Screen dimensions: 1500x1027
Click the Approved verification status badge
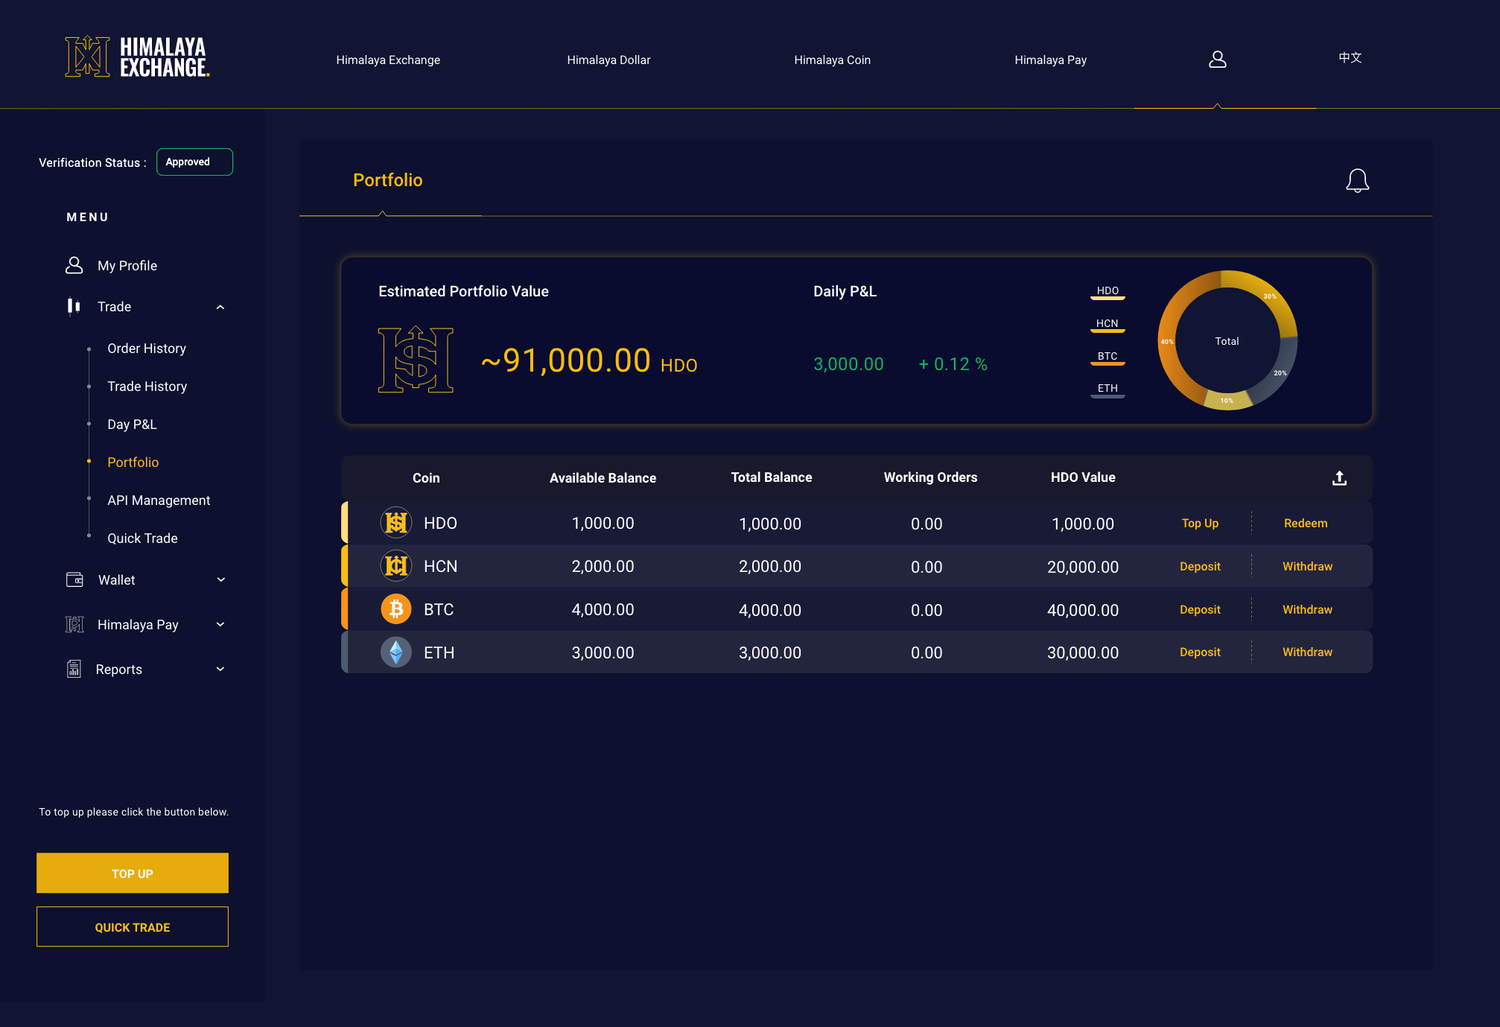click(x=195, y=162)
